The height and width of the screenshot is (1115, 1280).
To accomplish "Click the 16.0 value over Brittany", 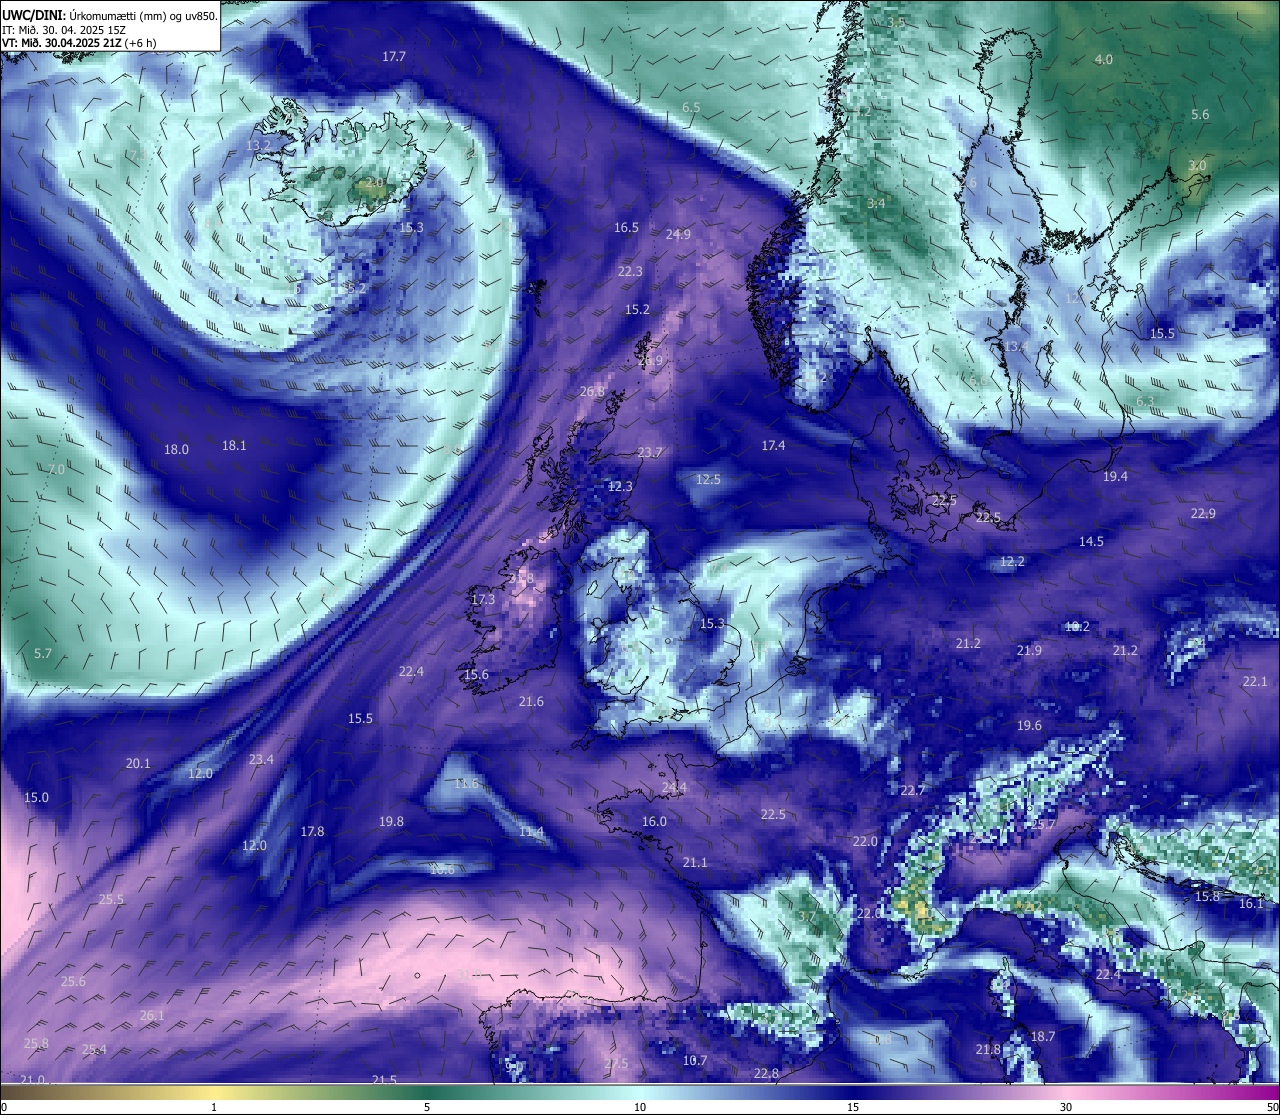I will pos(654,822).
